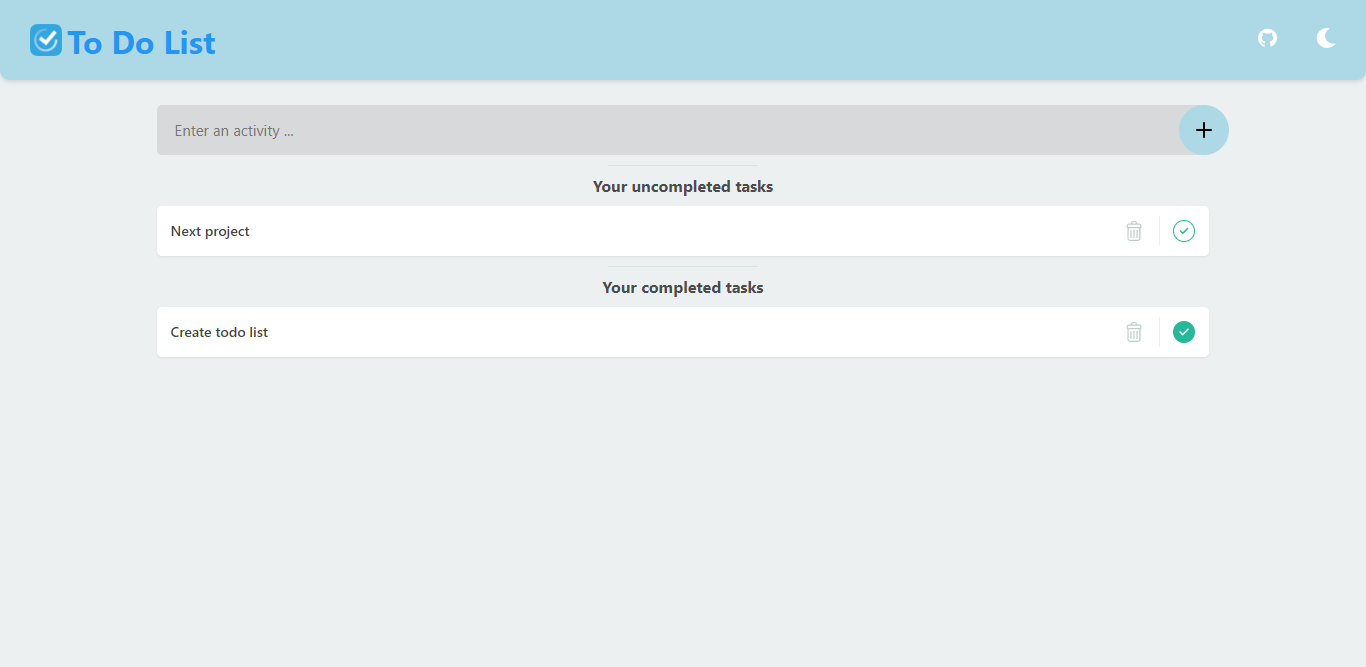1366x667 pixels.
Task: Click the blue checkmark logo icon
Action: click(x=46, y=40)
